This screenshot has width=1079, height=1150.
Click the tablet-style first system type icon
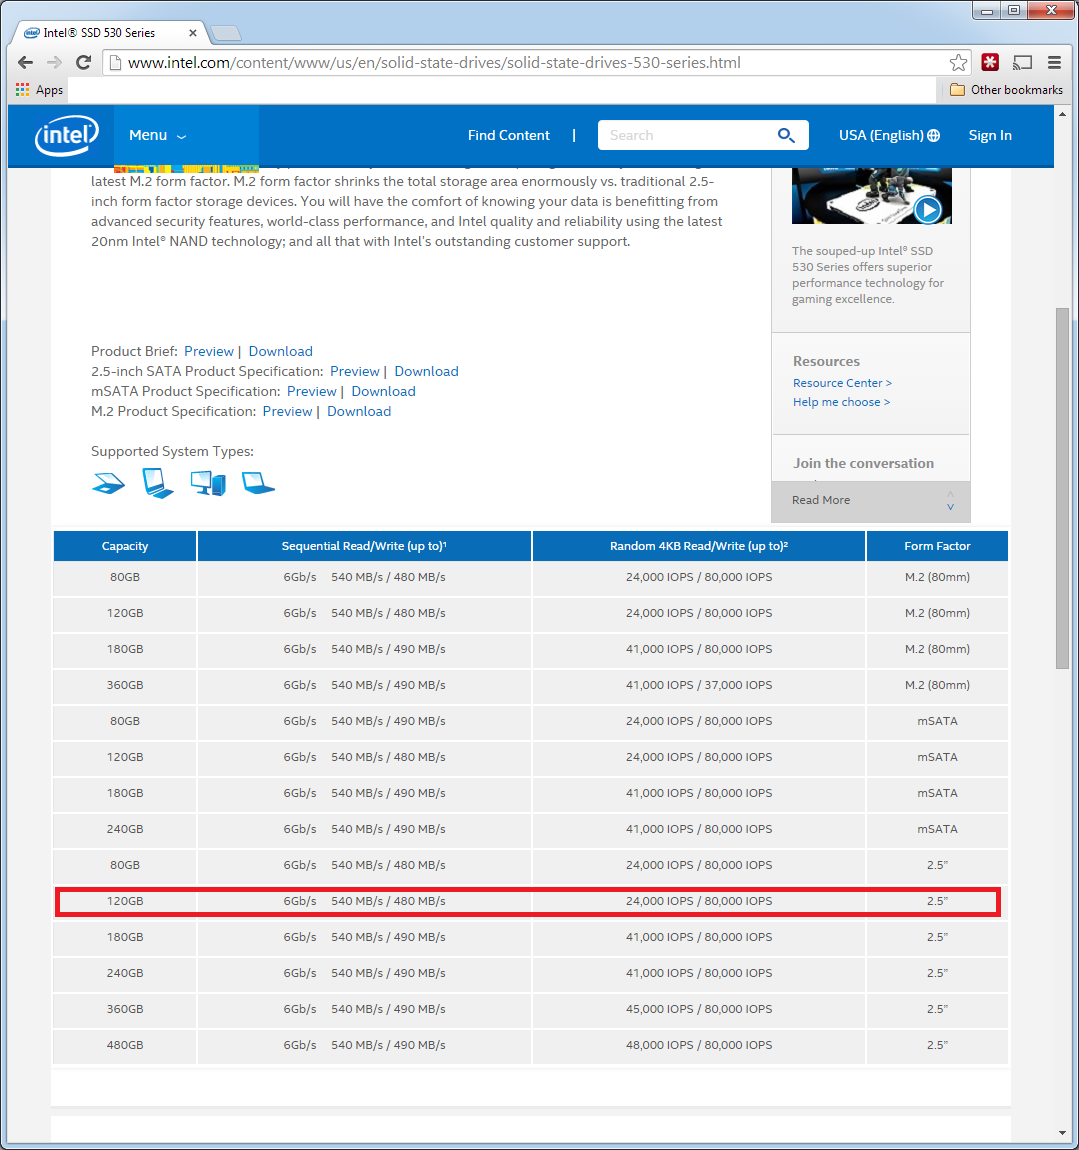tap(109, 483)
